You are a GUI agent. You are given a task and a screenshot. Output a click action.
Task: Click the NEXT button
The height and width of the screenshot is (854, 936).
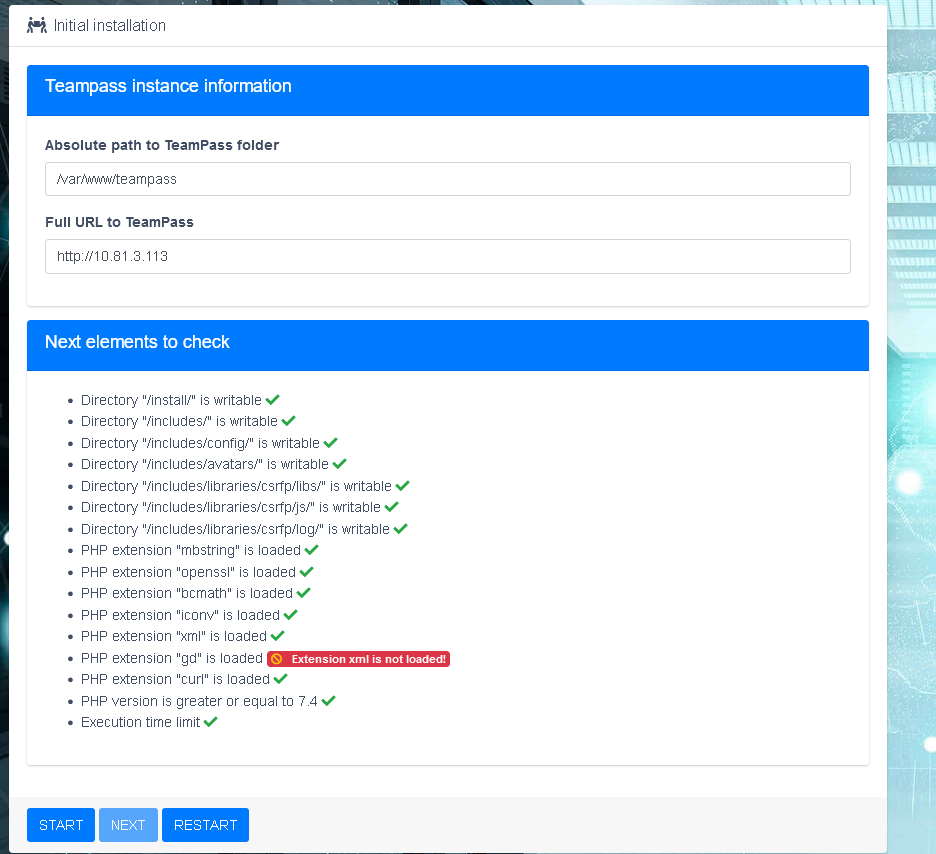(128, 824)
